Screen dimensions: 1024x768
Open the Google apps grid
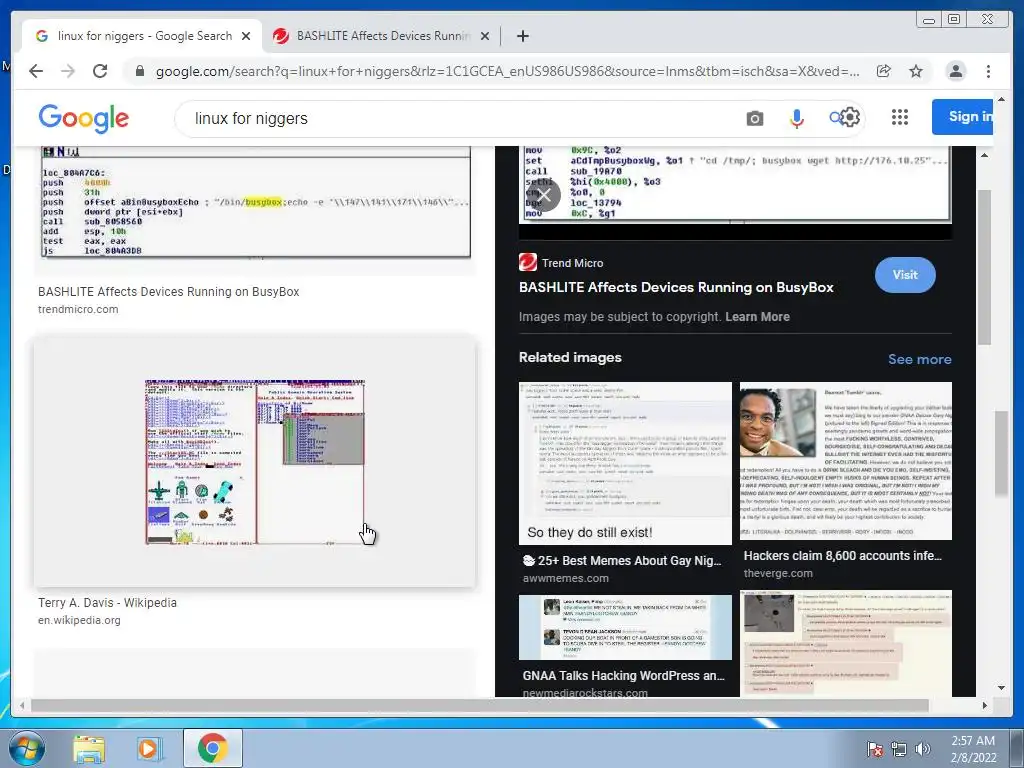tap(900, 117)
